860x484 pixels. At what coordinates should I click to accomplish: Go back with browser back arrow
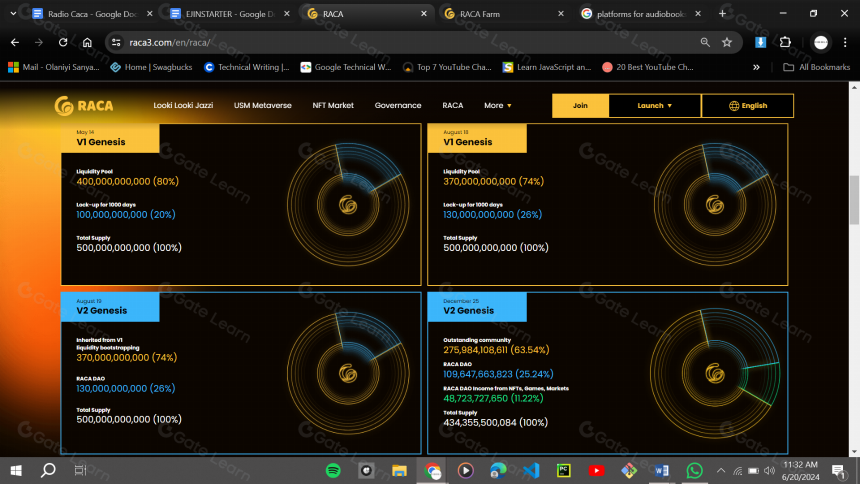tap(15, 42)
